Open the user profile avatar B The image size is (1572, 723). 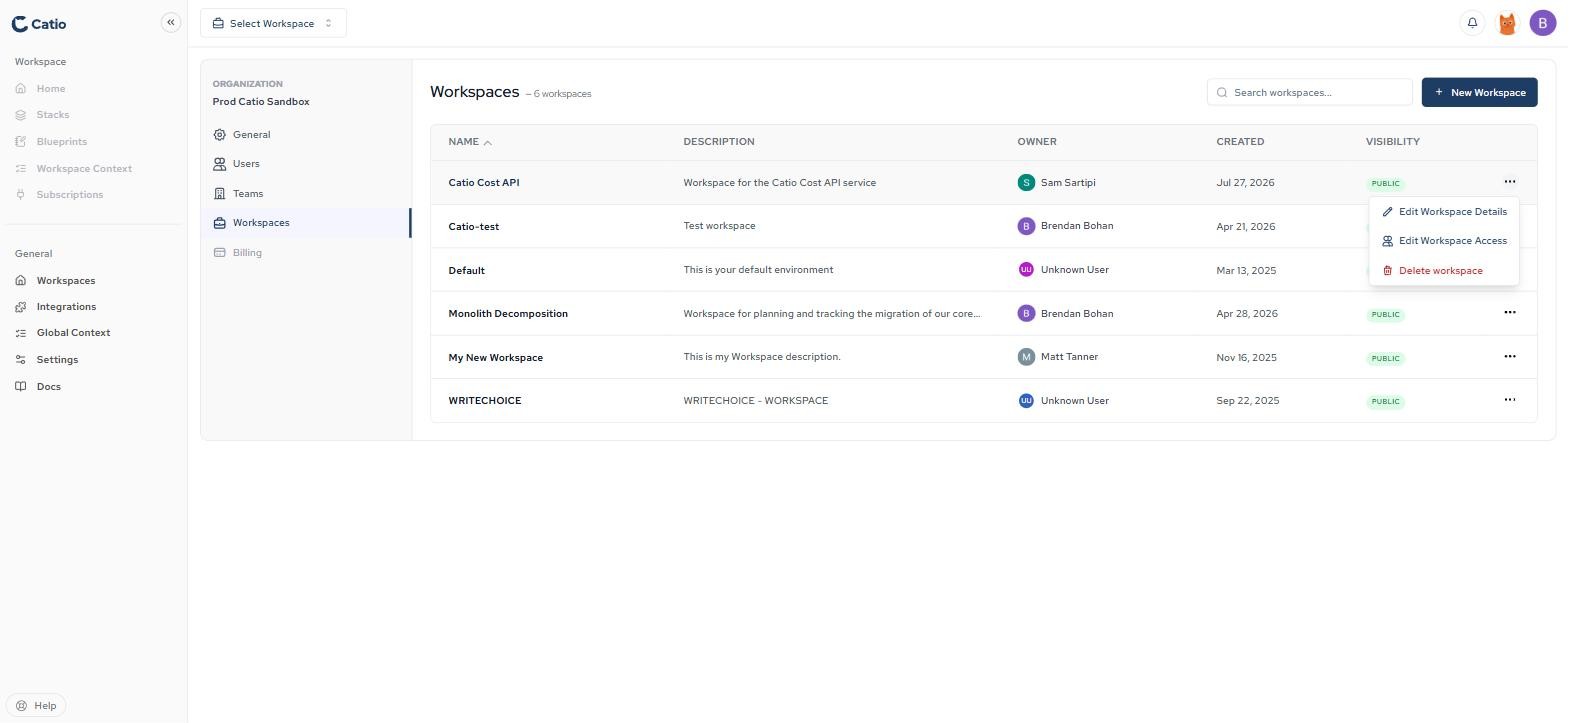tap(1543, 23)
